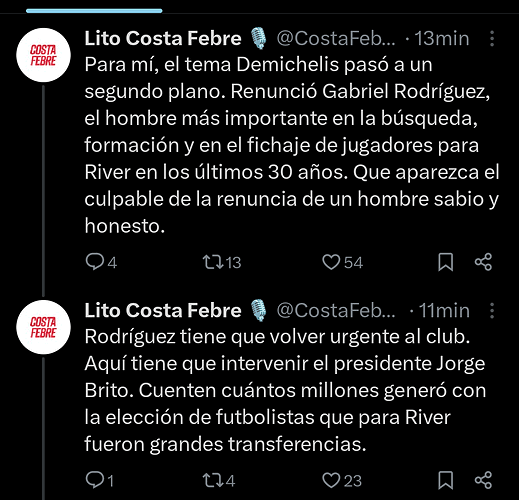The height and width of the screenshot is (500, 519).
Task: Open Costa Febre avatar on second tweet
Action: point(43,327)
